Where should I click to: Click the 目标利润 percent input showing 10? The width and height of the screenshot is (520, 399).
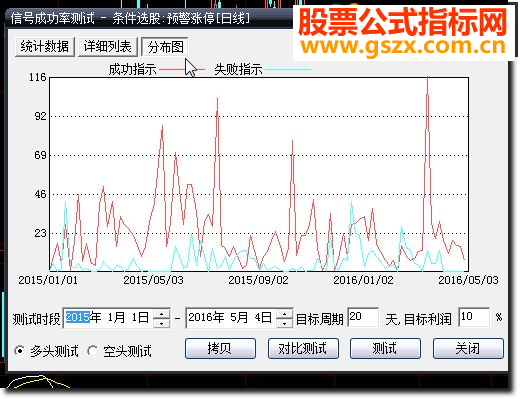coord(474,317)
